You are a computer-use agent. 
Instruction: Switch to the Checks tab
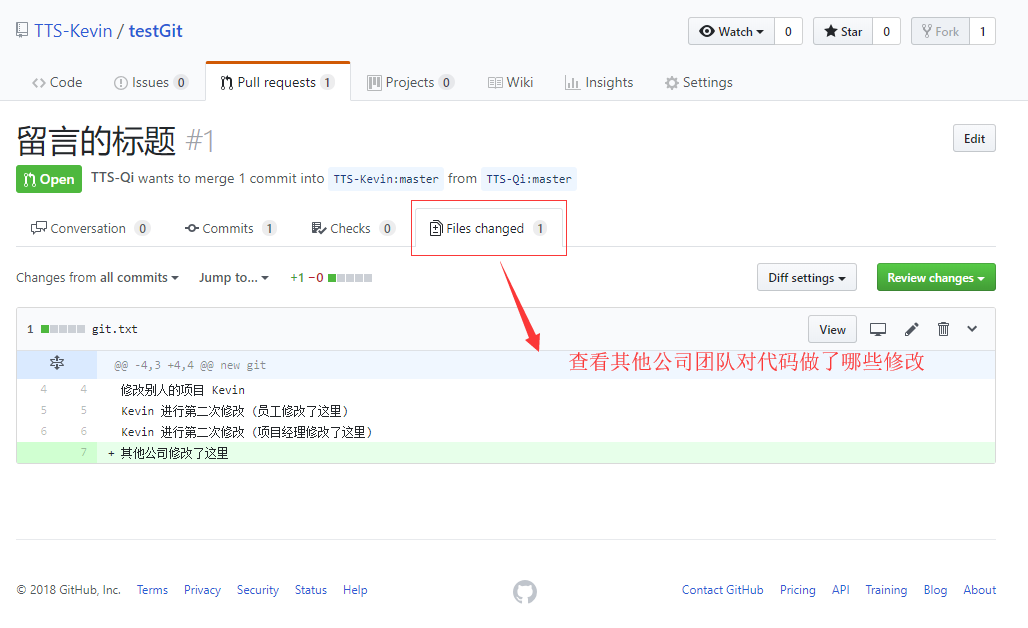pyautogui.click(x=353, y=228)
